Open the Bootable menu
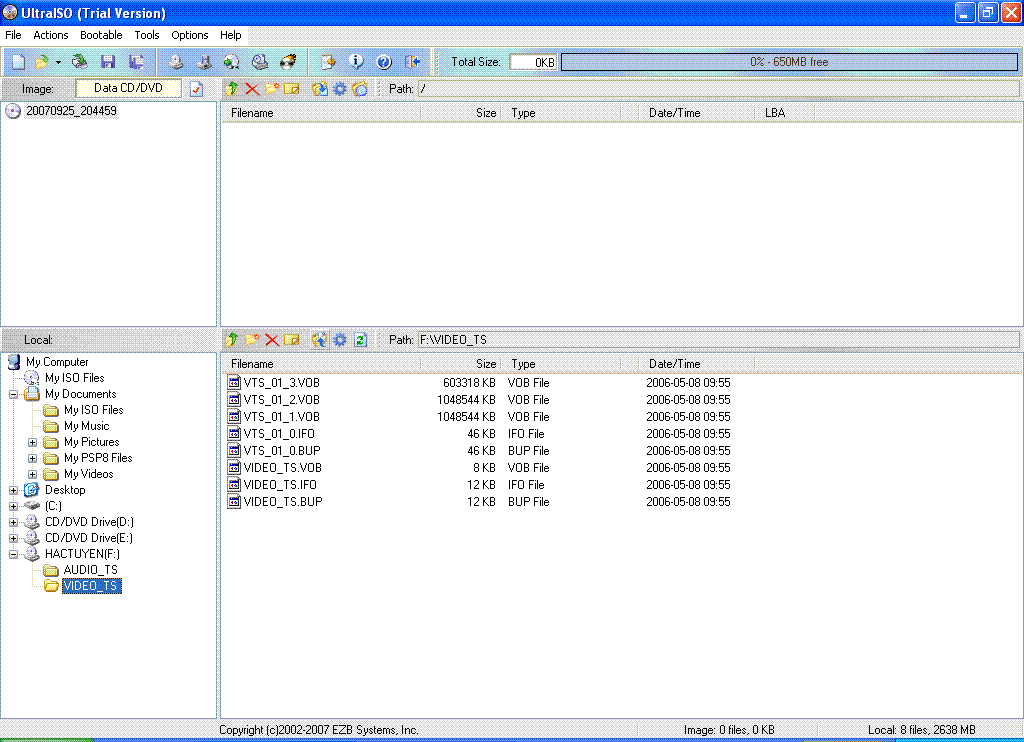This screenshot has width=1024, height=742. 101,35
